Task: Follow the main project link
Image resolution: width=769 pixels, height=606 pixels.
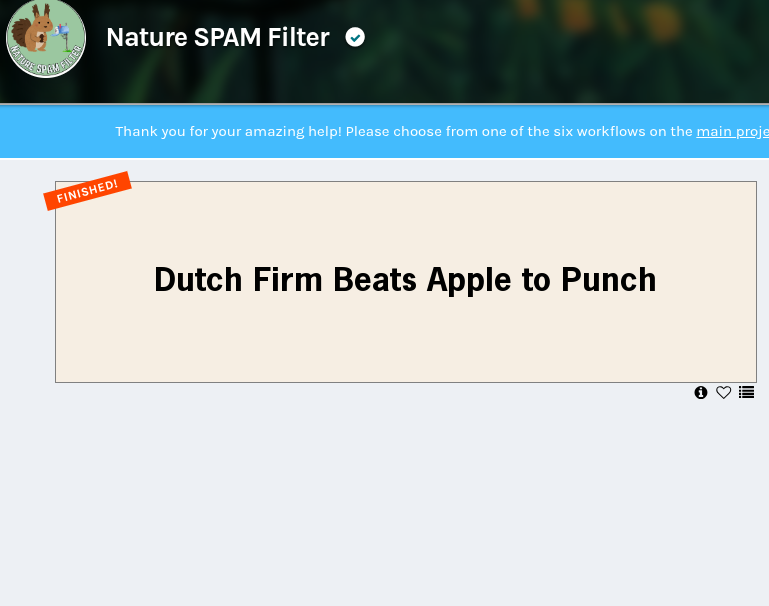Action: point(732,131)
